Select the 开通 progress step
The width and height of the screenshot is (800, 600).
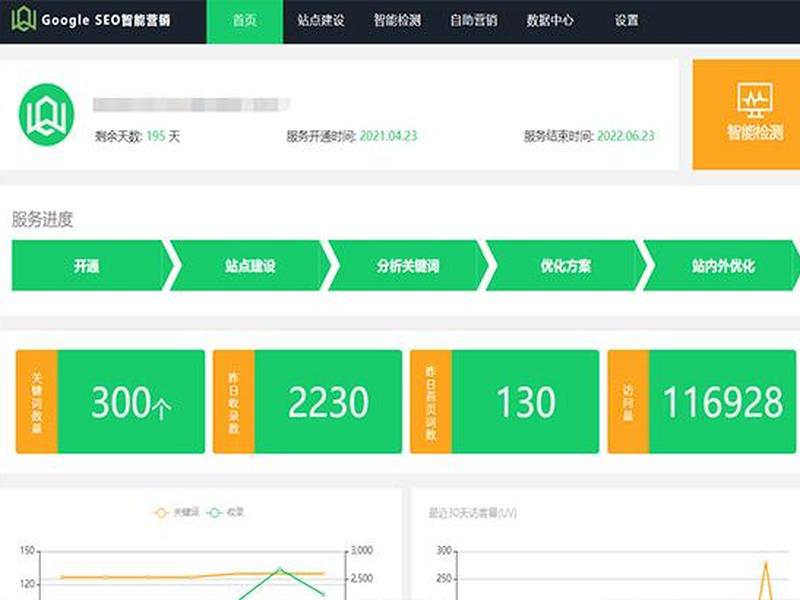[93, 265]
